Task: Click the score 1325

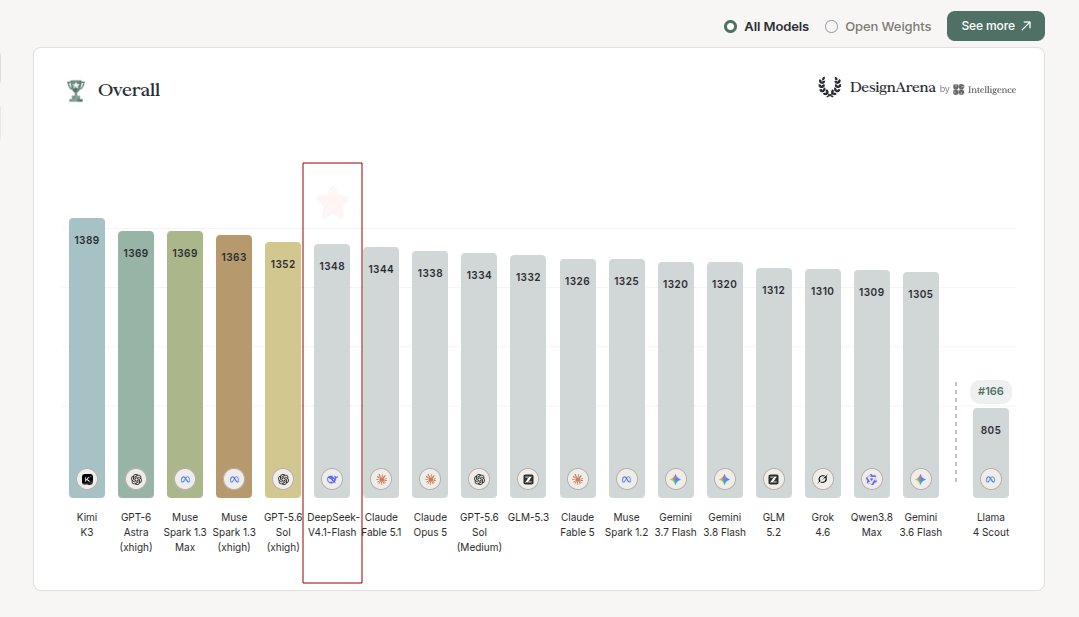Action: (626, 281)
